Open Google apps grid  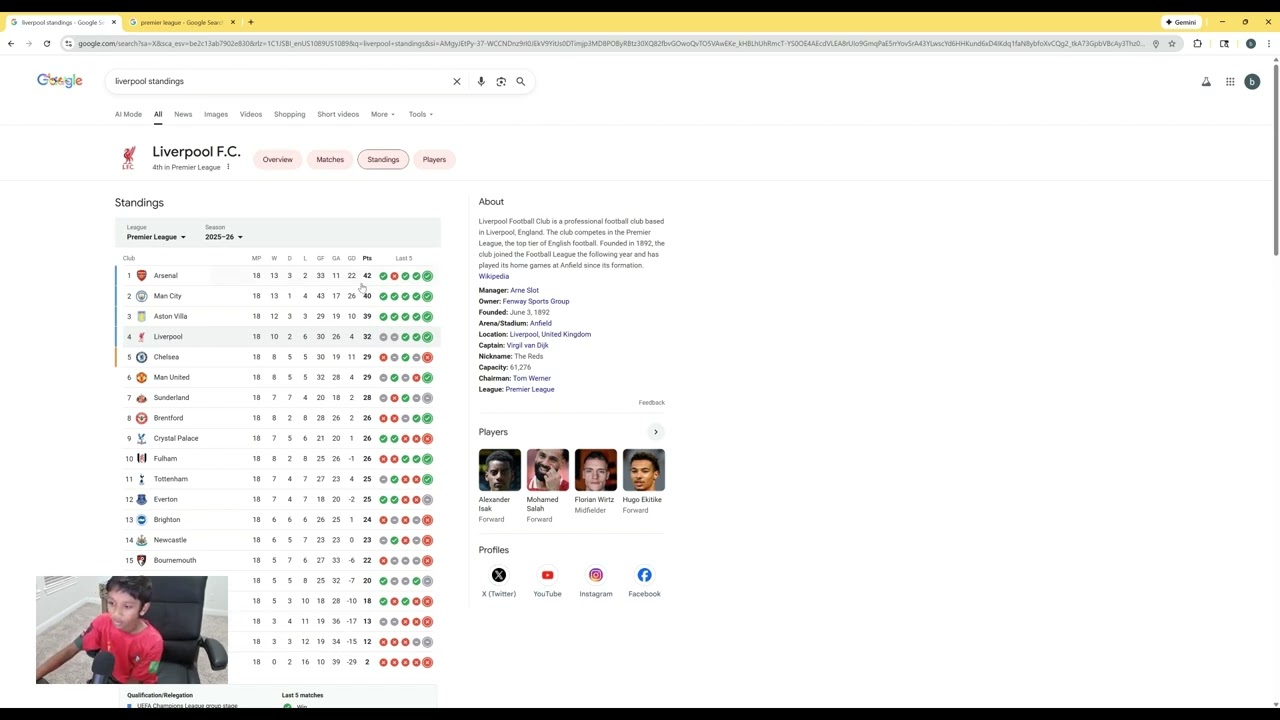coord(1230,82)
